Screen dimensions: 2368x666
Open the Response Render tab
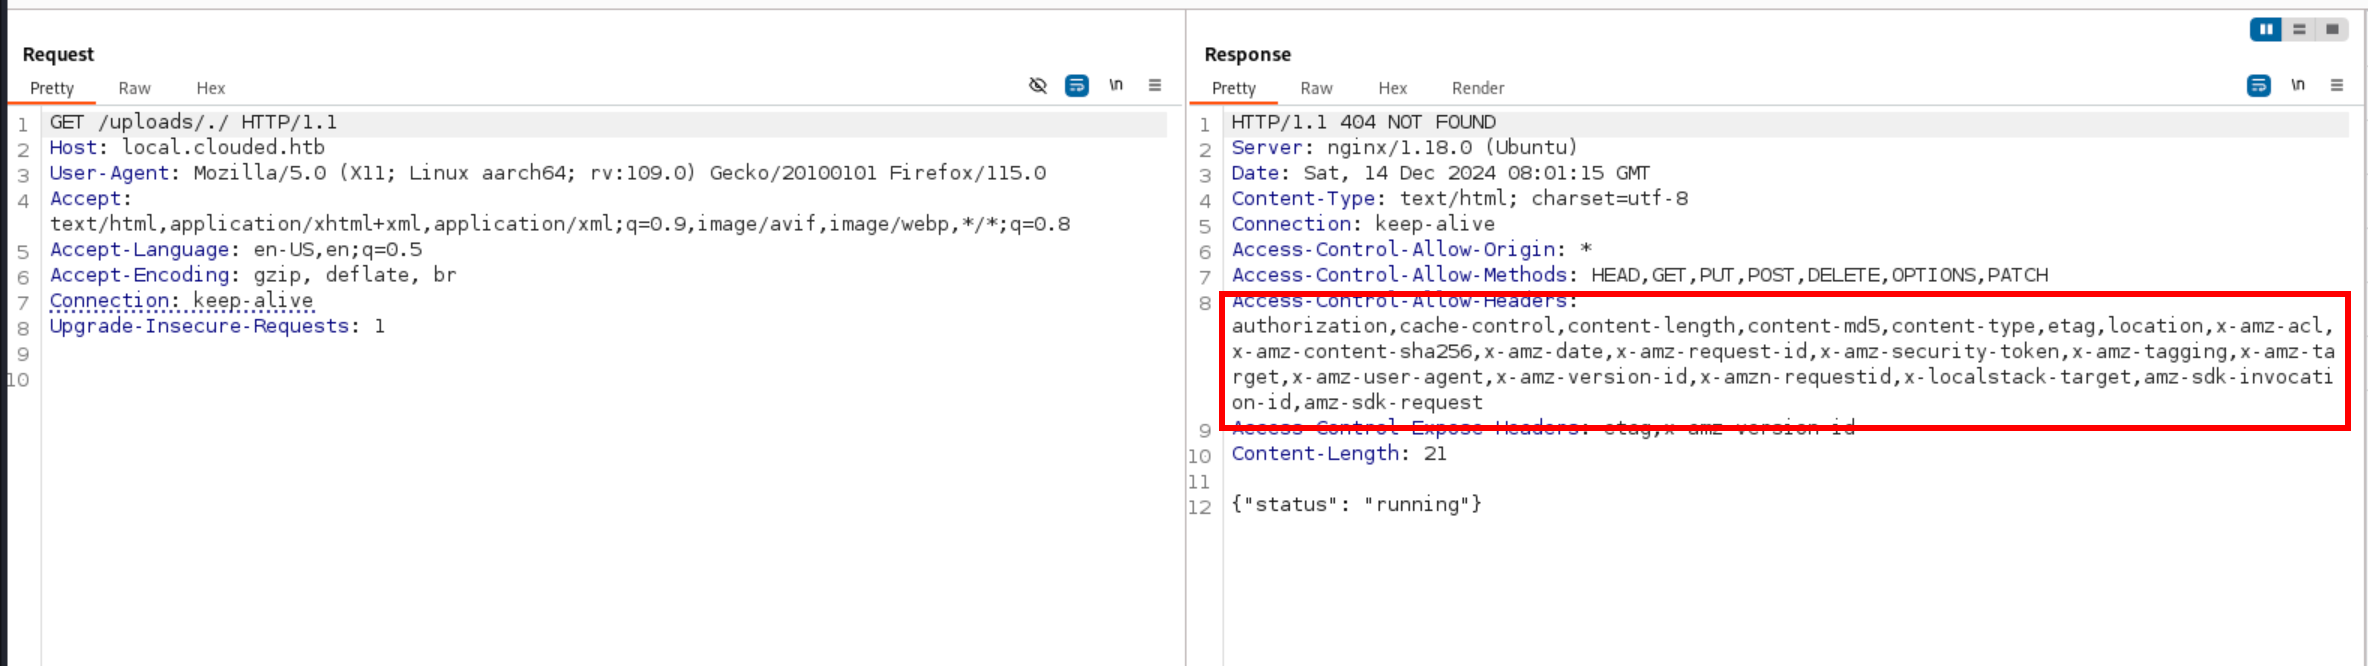coord(1478,88)
